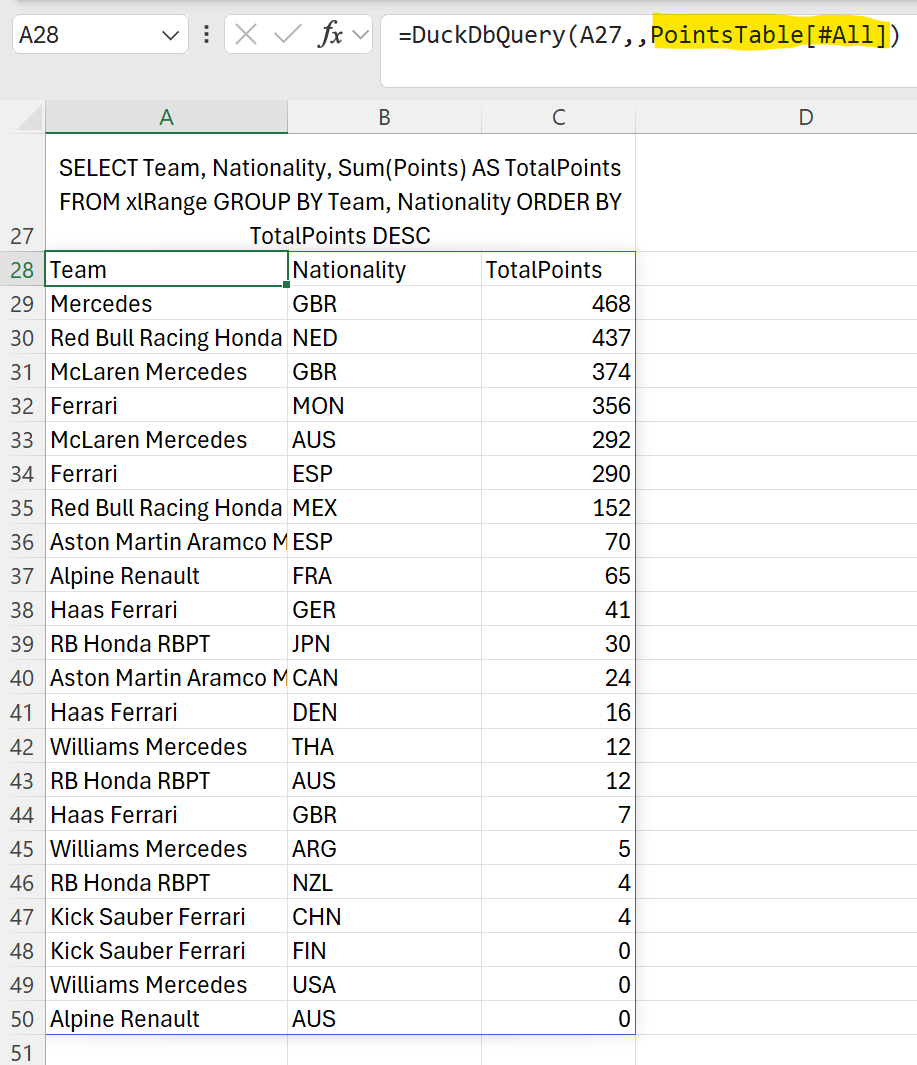
Task: Select the Team header cell A28
Action: click(166, 270)
